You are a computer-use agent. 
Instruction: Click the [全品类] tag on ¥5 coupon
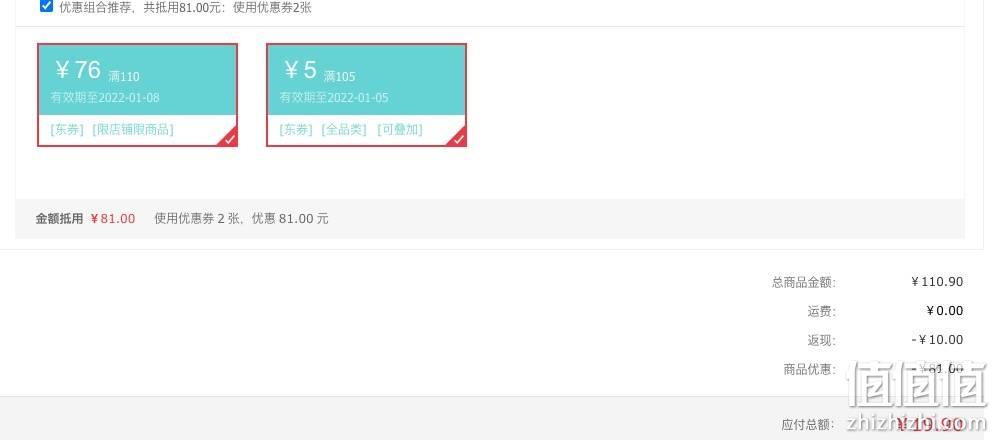[x=344, y=130]
